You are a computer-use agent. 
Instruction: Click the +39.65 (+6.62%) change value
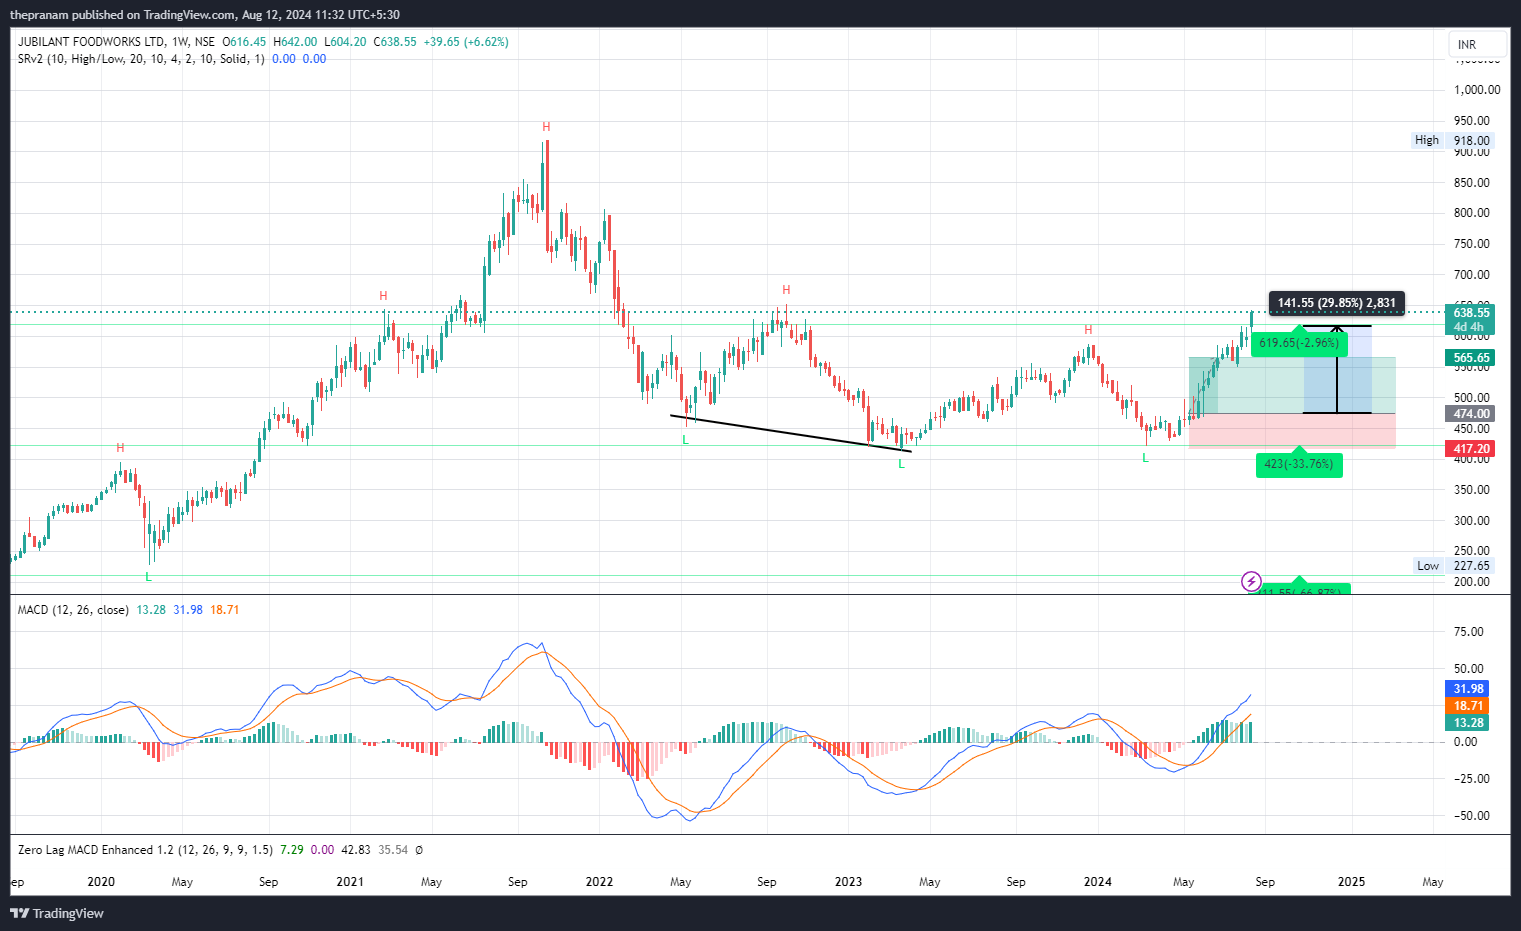point(466,42)
